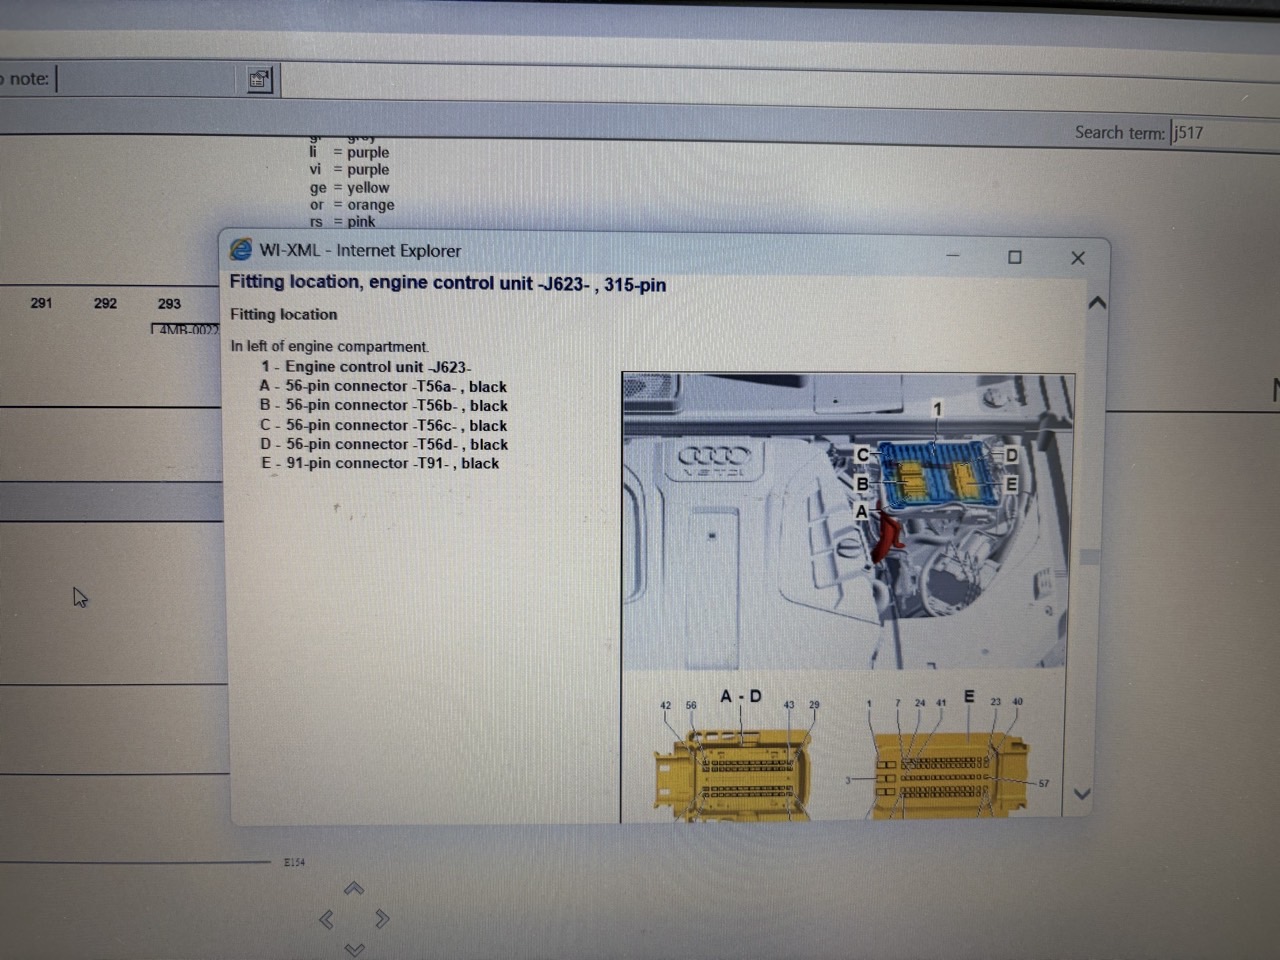Screen dimensions: 1280x960
Task: Click the line 'C - 56-pin connector -T56c-, black'
Action: (384, 425)
